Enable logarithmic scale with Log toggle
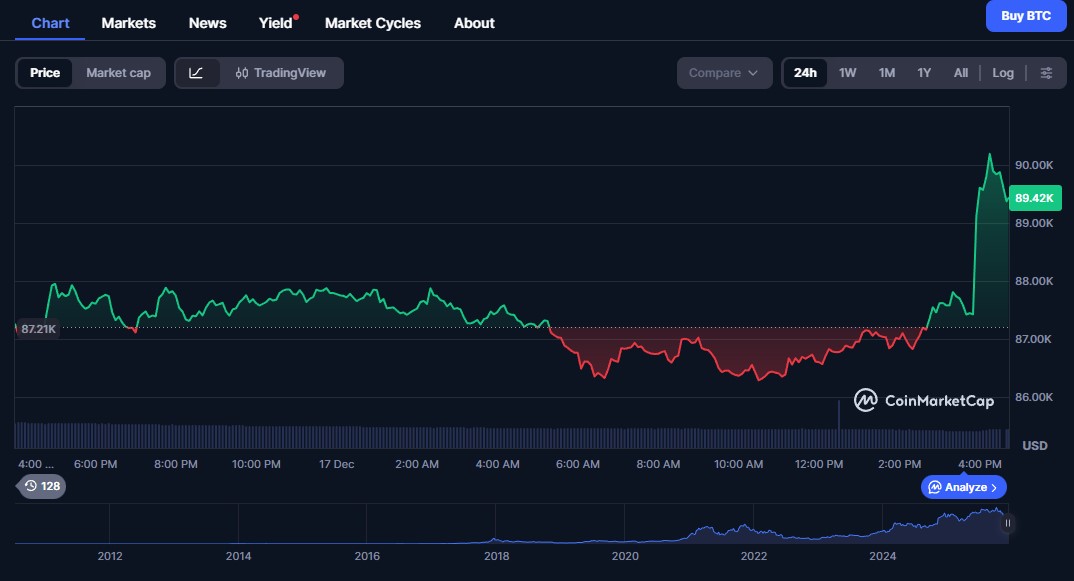The width and height of the screenshot is (1074, 581). tap(1003, 72)
